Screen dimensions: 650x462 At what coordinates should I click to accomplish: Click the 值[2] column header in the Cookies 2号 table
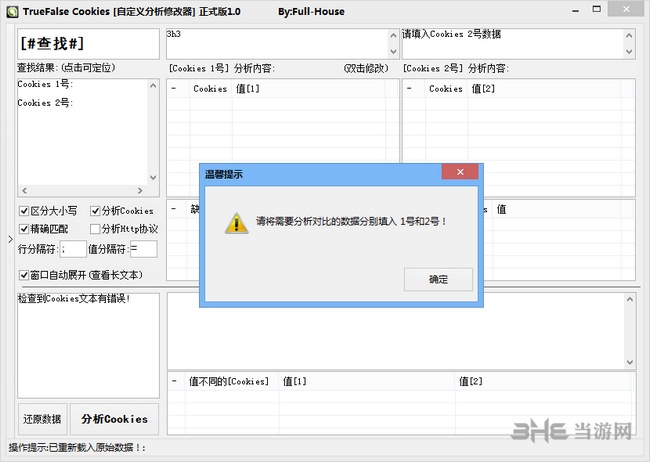point(544,89)
